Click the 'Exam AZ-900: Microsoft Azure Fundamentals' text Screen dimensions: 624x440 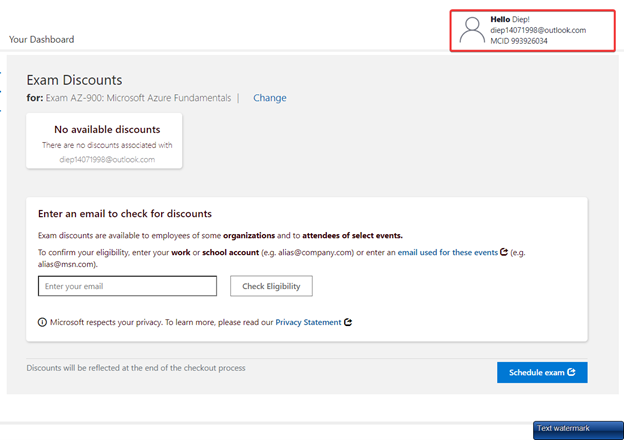tap(138, 98)
